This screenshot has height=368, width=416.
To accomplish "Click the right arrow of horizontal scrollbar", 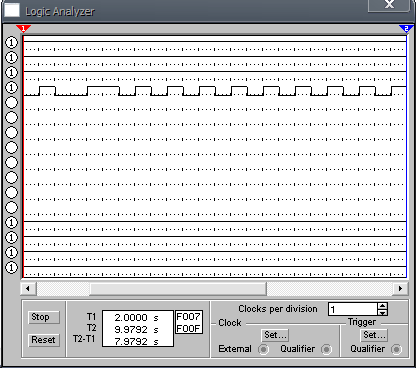I will pyautogui.click(x=400, y=289).
